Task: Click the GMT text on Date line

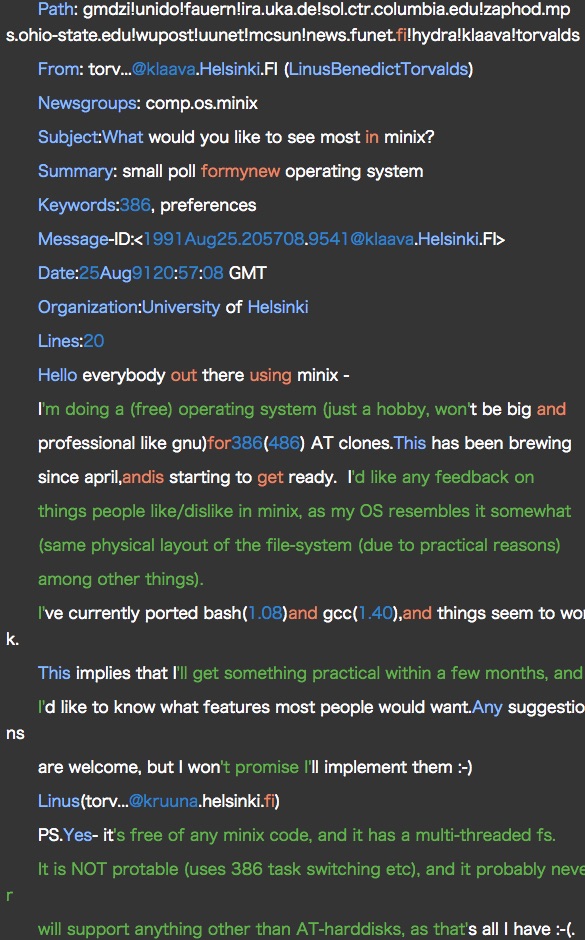Action: coord(248,273)
